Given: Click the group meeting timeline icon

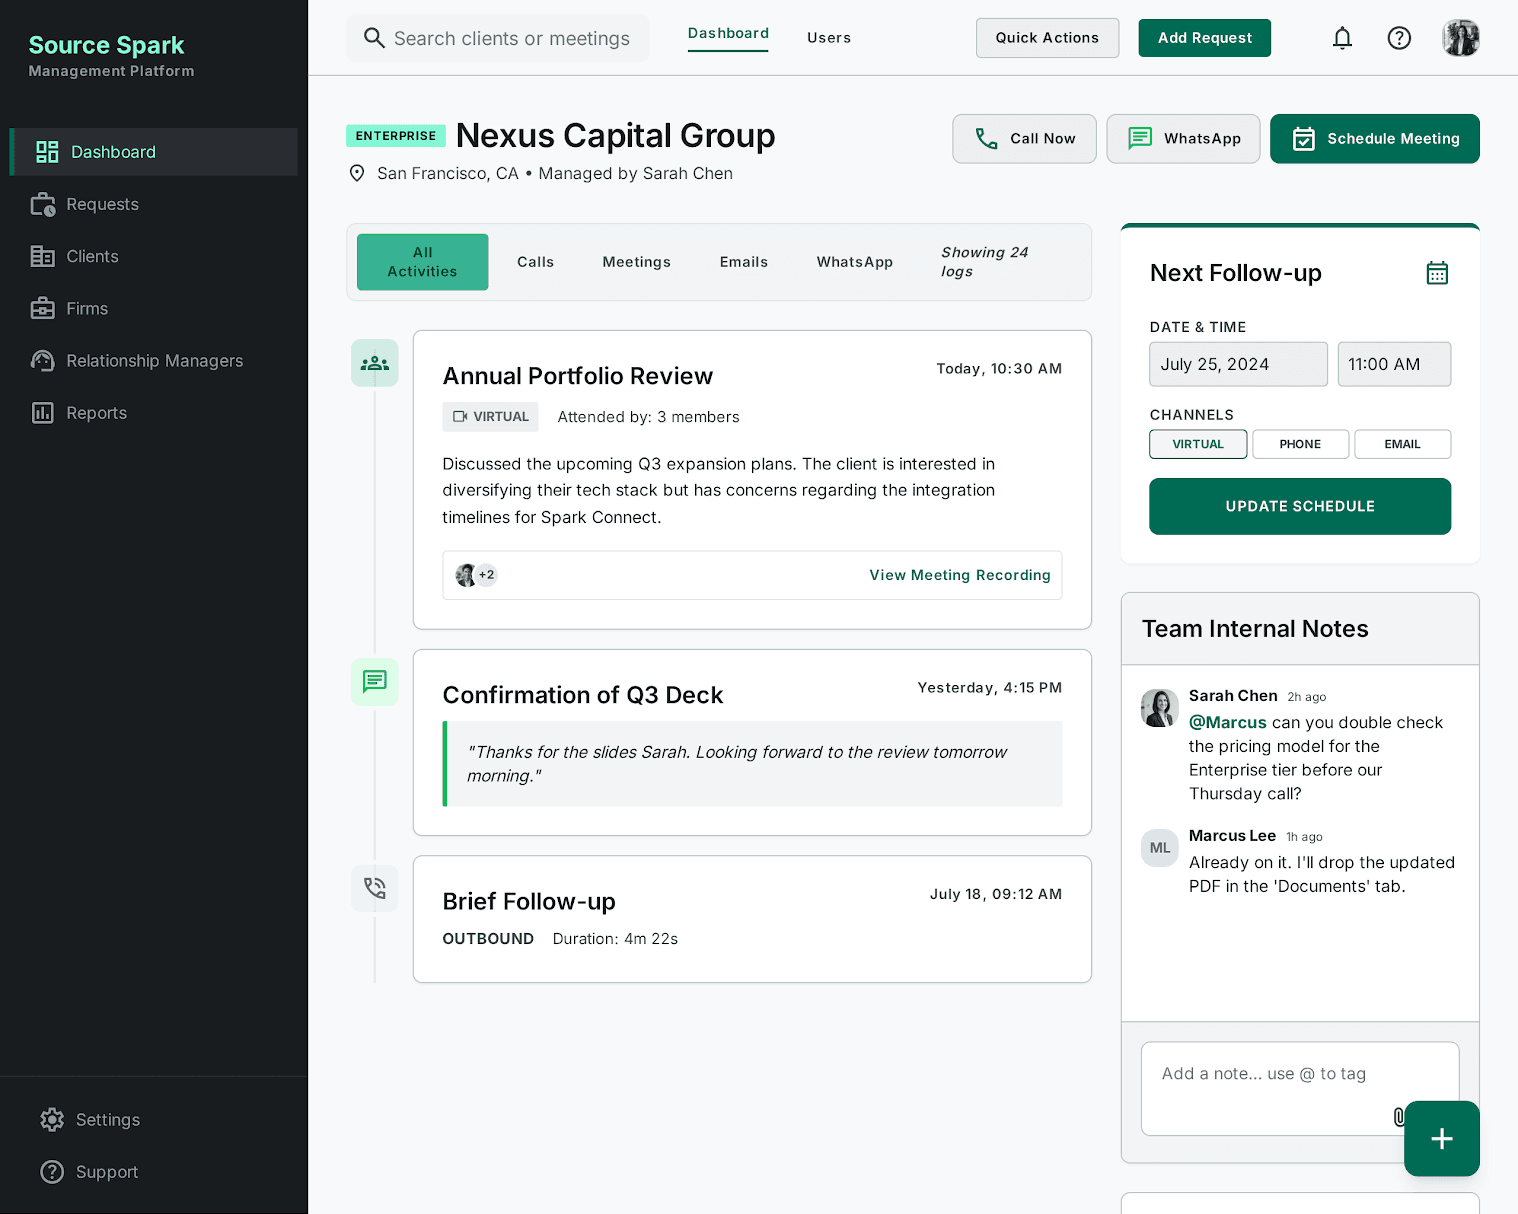Looking at the screenshot, I should 375,363.
